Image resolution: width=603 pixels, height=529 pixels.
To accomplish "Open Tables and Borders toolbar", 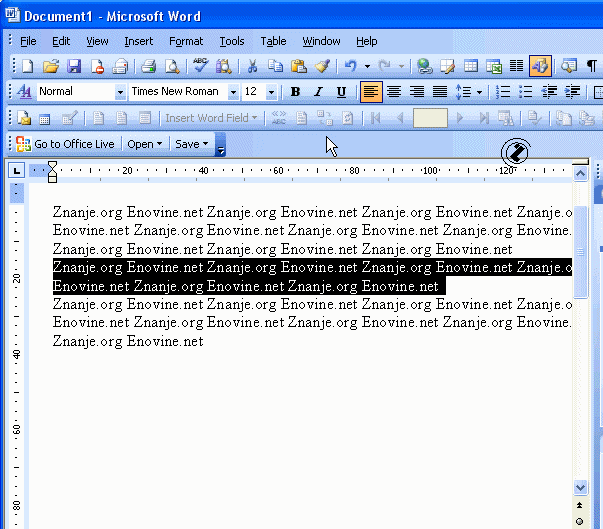I will [x=447, y=67].
